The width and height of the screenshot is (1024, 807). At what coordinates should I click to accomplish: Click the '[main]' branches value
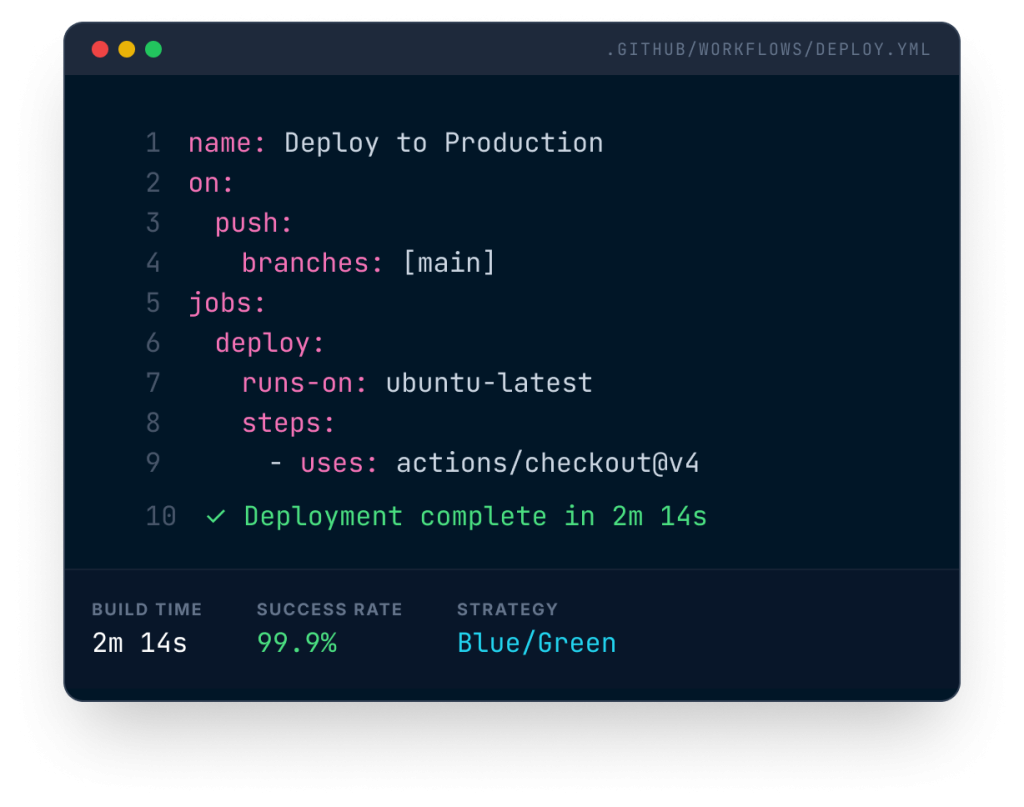(x=448, y=263)
